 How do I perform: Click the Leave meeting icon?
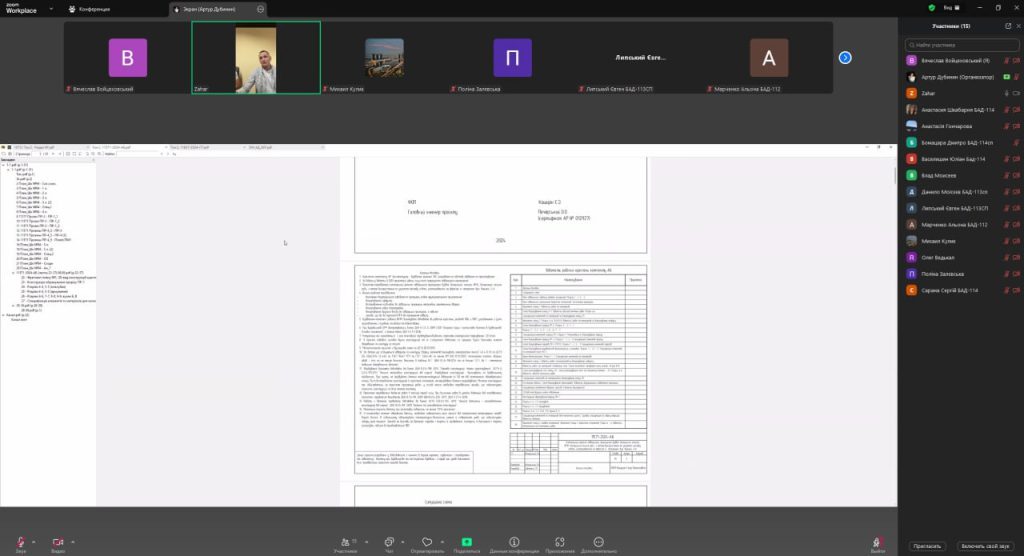click(x=877, y=541)
